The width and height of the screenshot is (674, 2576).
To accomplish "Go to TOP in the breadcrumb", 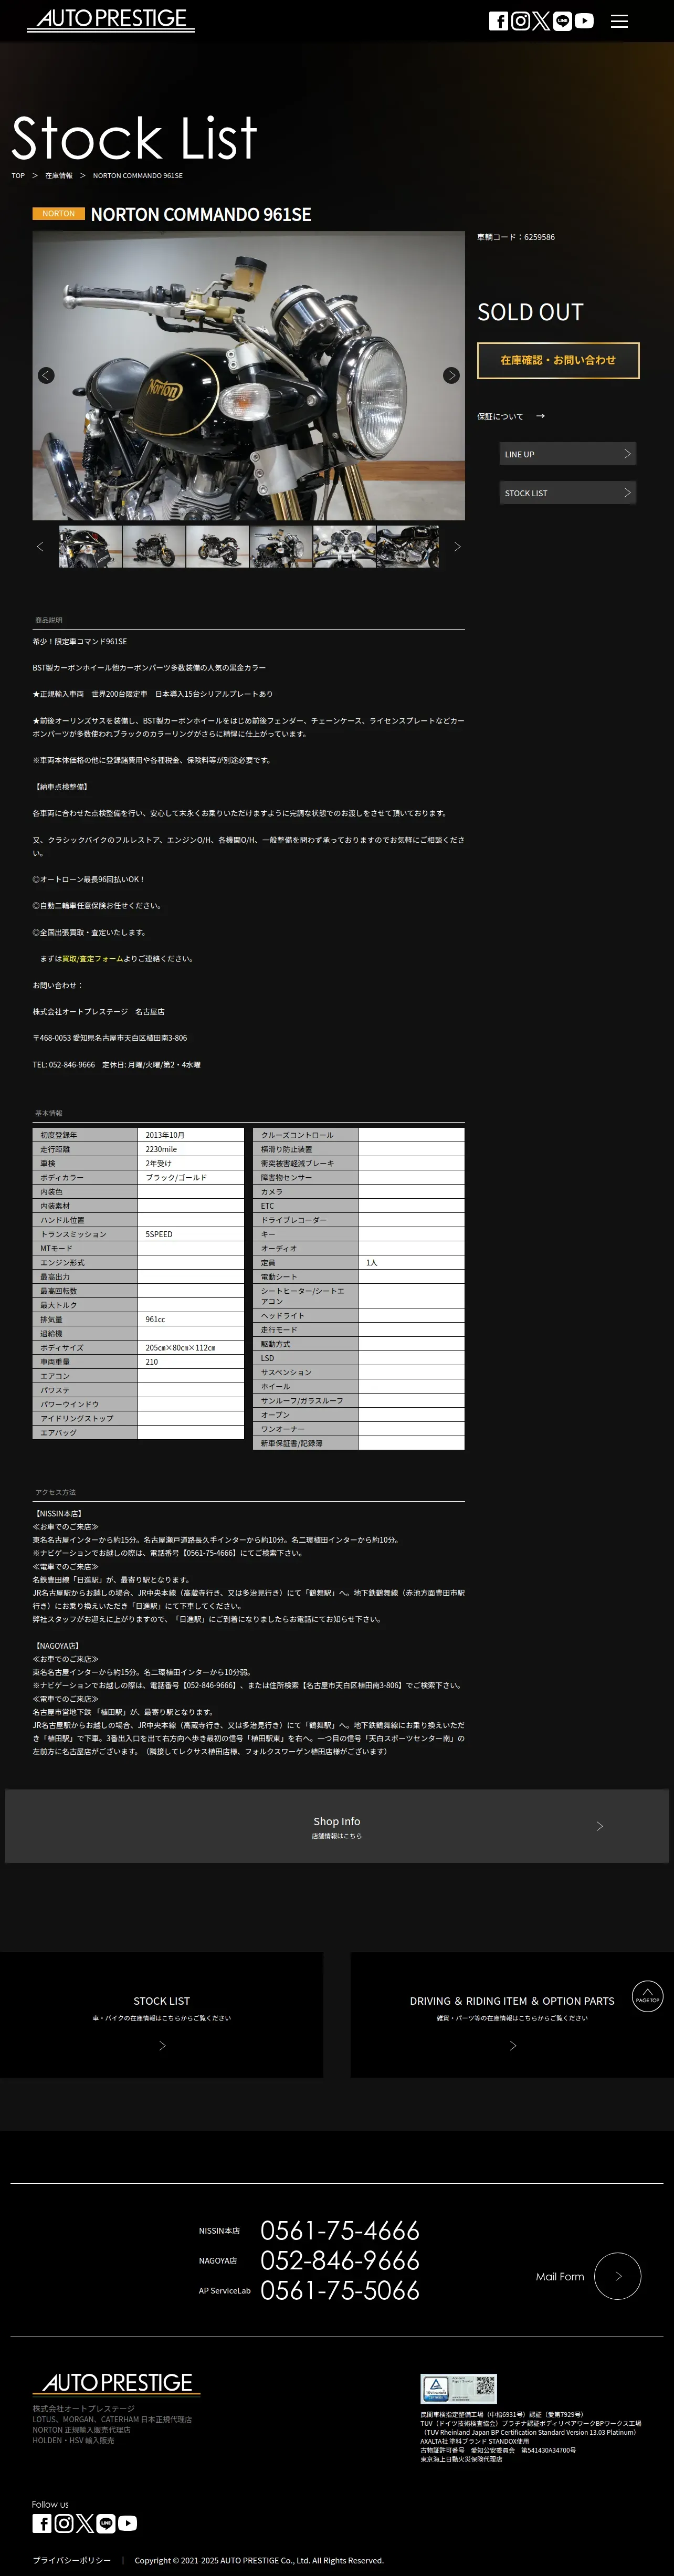I will [18, 175].
